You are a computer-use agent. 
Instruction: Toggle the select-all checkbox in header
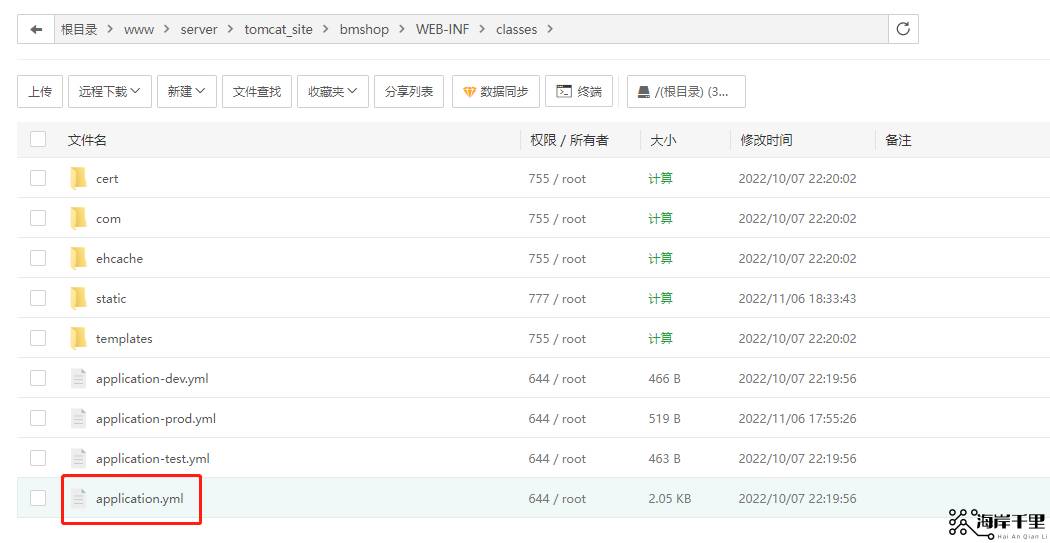click(38, 140)
